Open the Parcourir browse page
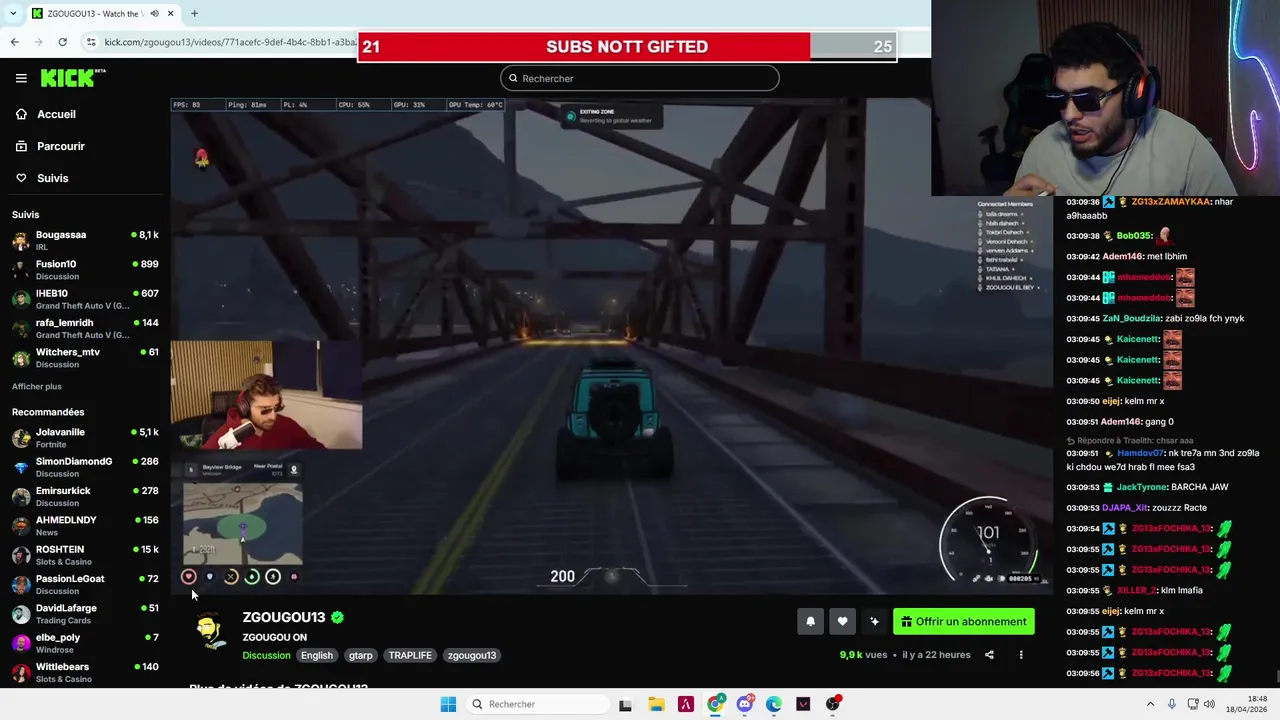Viewport: 1280px width, 720px height. coord(60,146)
